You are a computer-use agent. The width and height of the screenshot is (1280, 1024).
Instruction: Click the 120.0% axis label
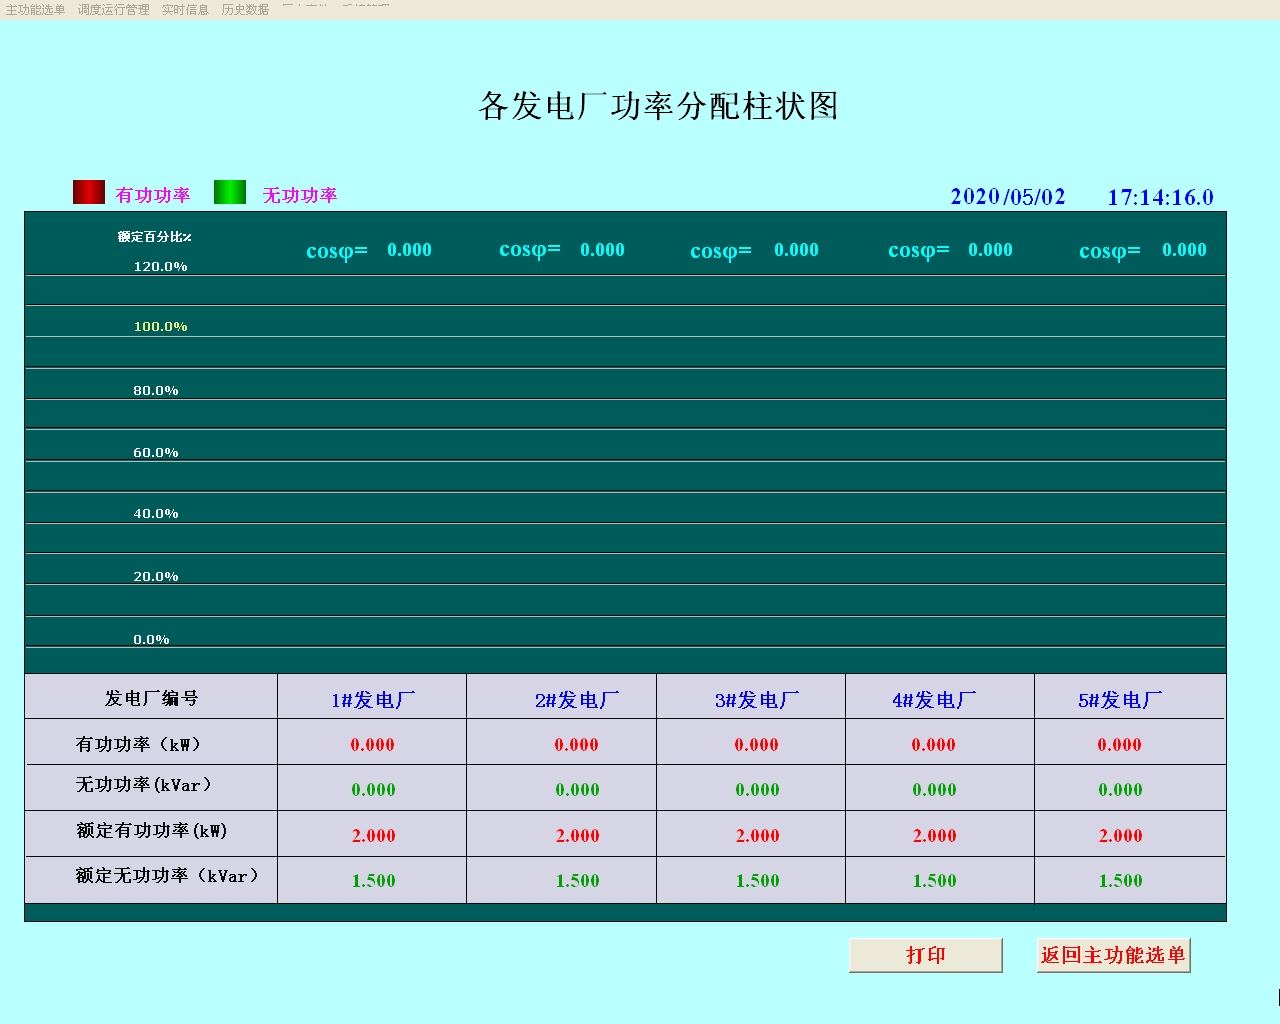point(160,266)
